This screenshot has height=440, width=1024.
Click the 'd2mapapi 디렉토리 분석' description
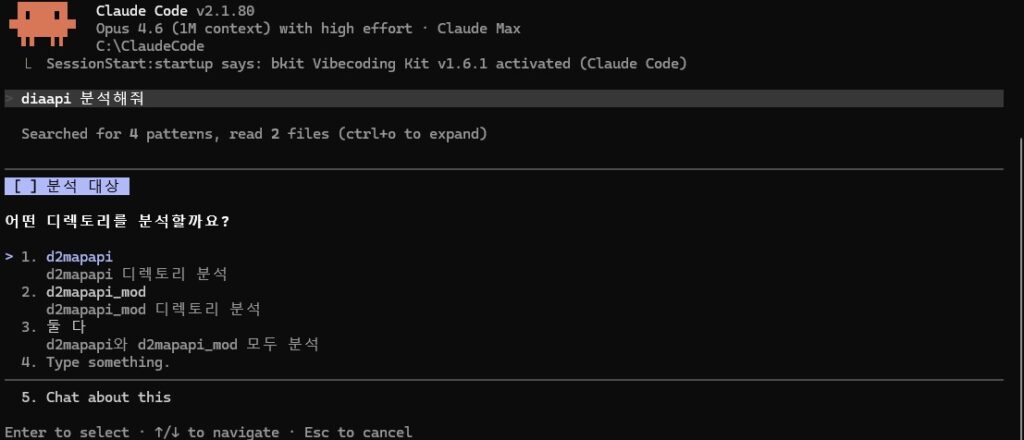click(136, 274)
